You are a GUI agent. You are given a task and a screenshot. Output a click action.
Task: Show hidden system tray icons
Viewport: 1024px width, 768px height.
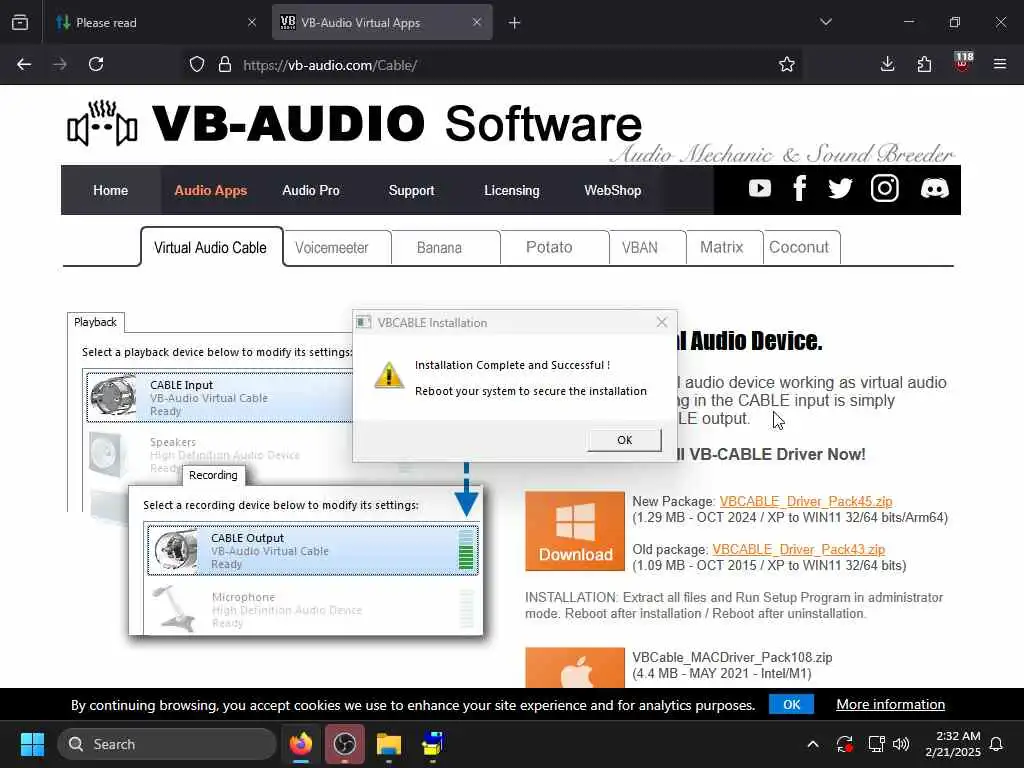[x=813, y=744]
